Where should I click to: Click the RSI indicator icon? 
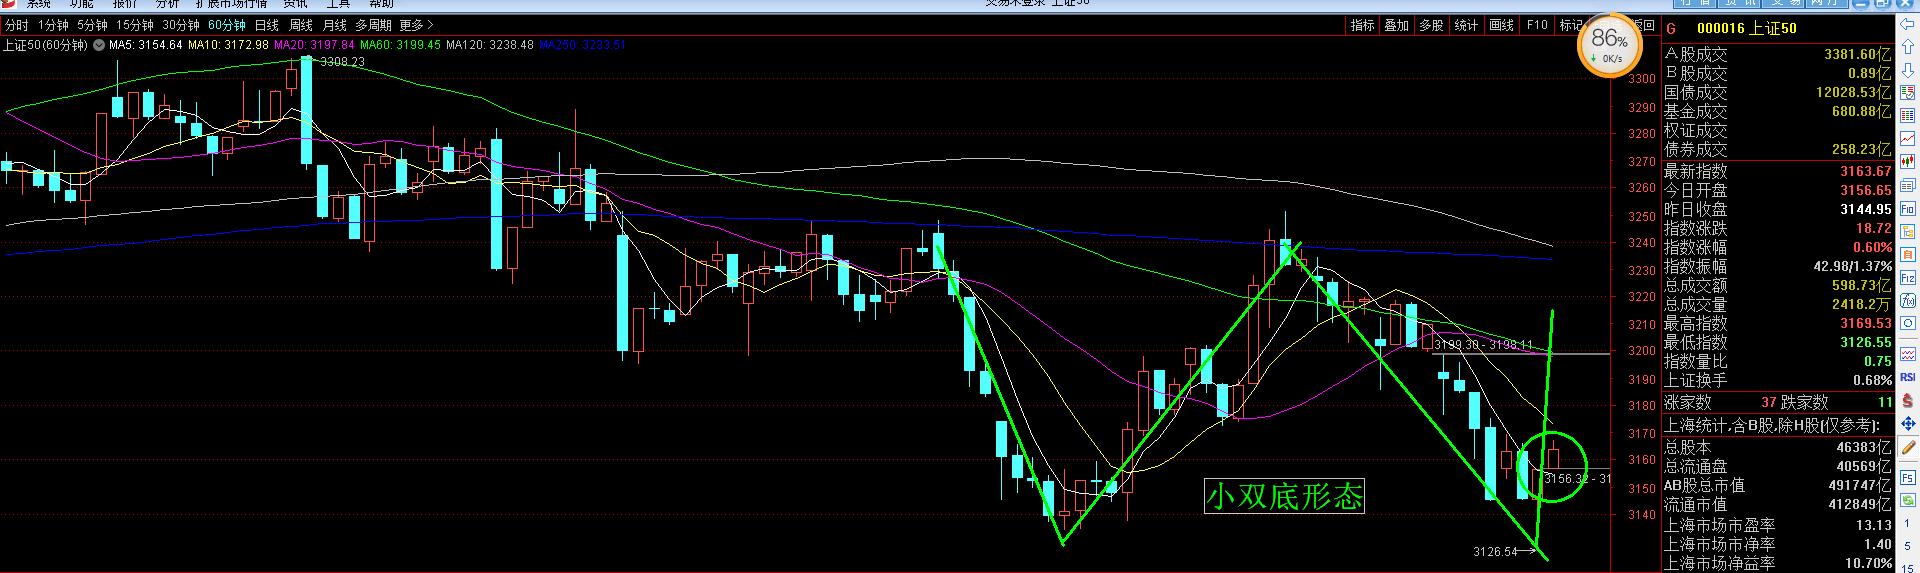click(1907, 377)
